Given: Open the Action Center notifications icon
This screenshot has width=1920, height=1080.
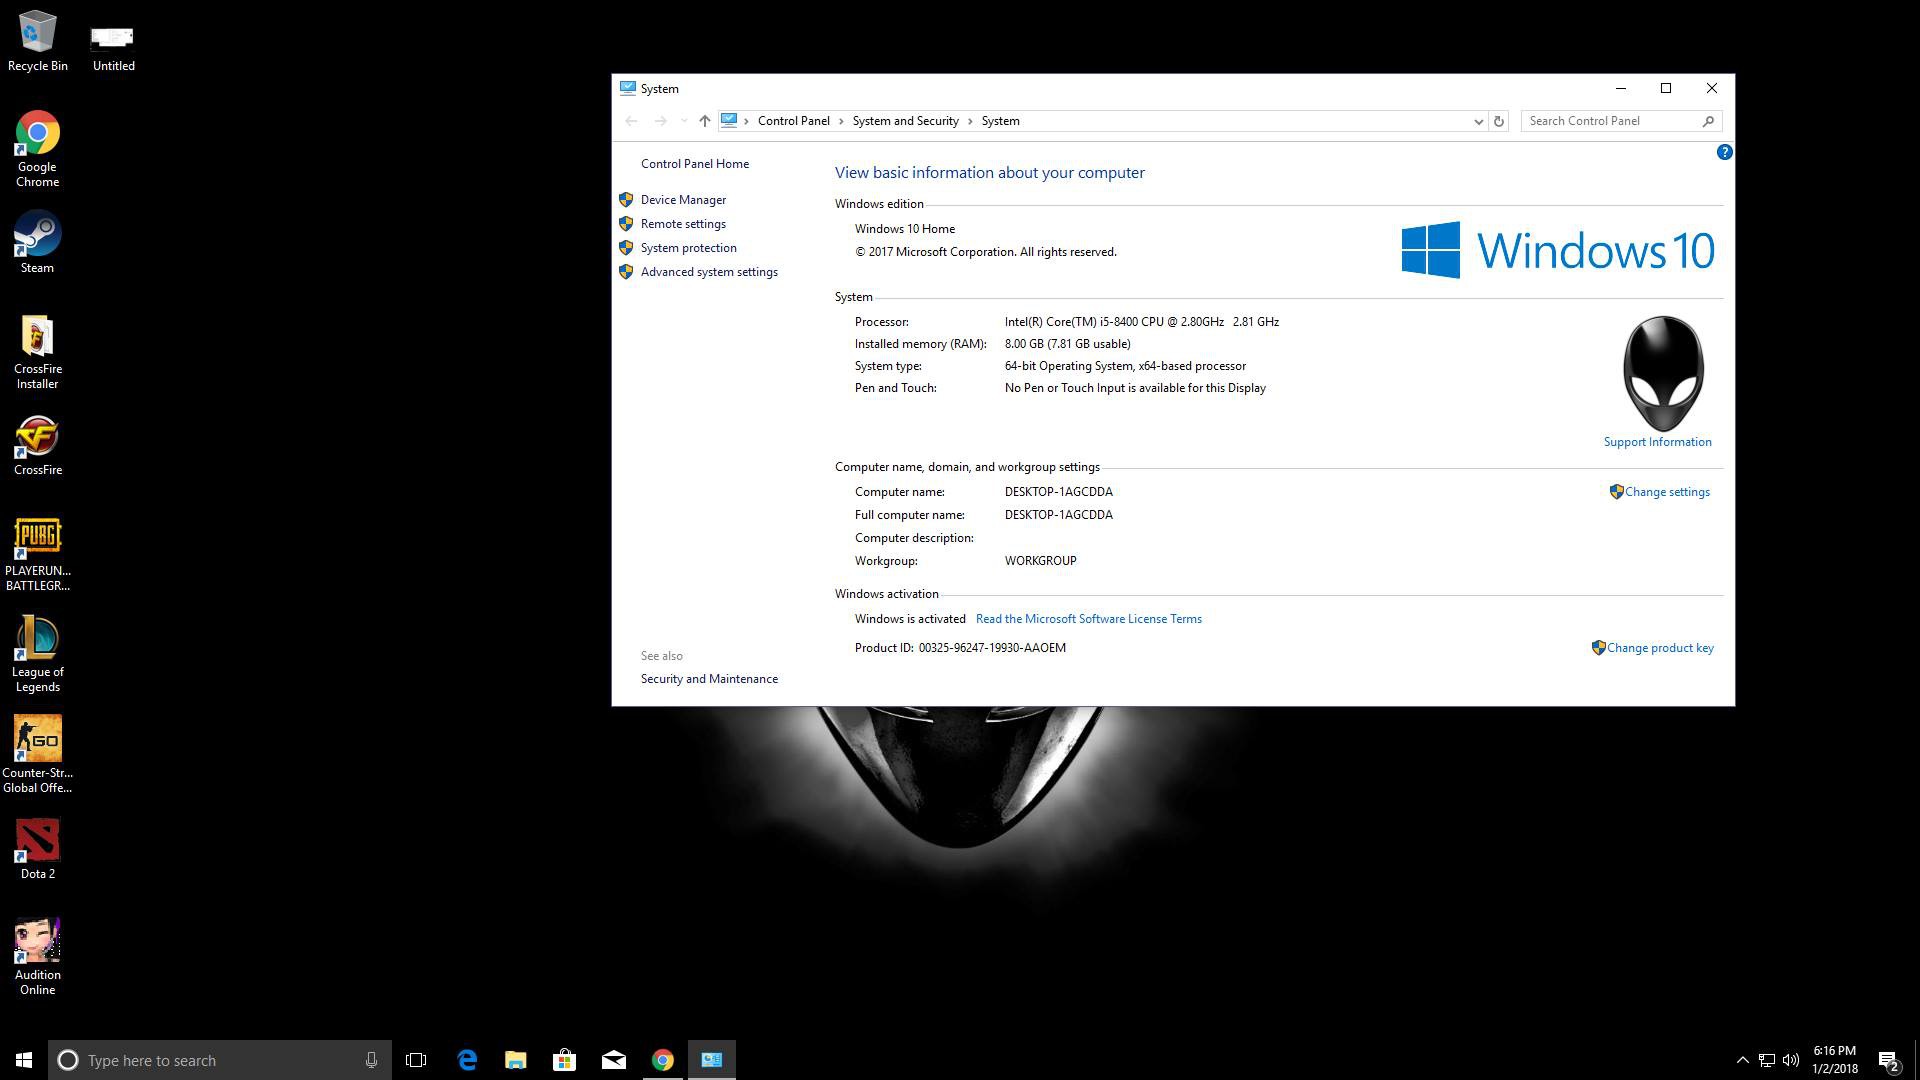Looking at the screenshot, I should click(1889, 1060).
